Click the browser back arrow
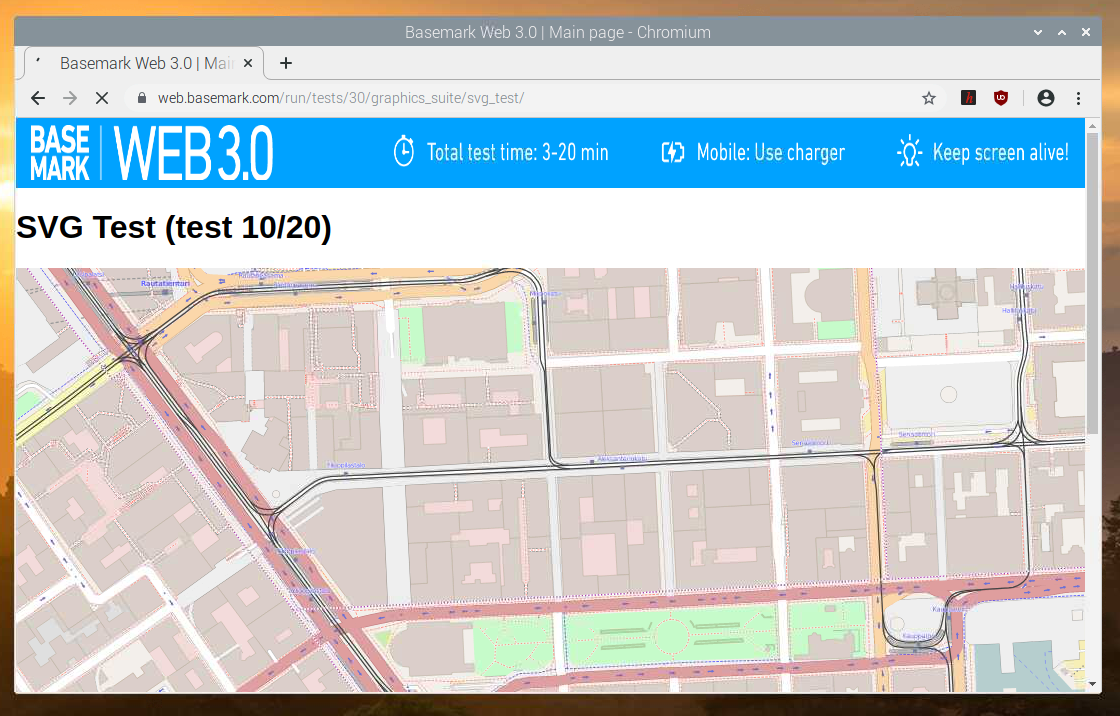The width and height of the screenshot is (1120, 716). click(x=38, y=98)
